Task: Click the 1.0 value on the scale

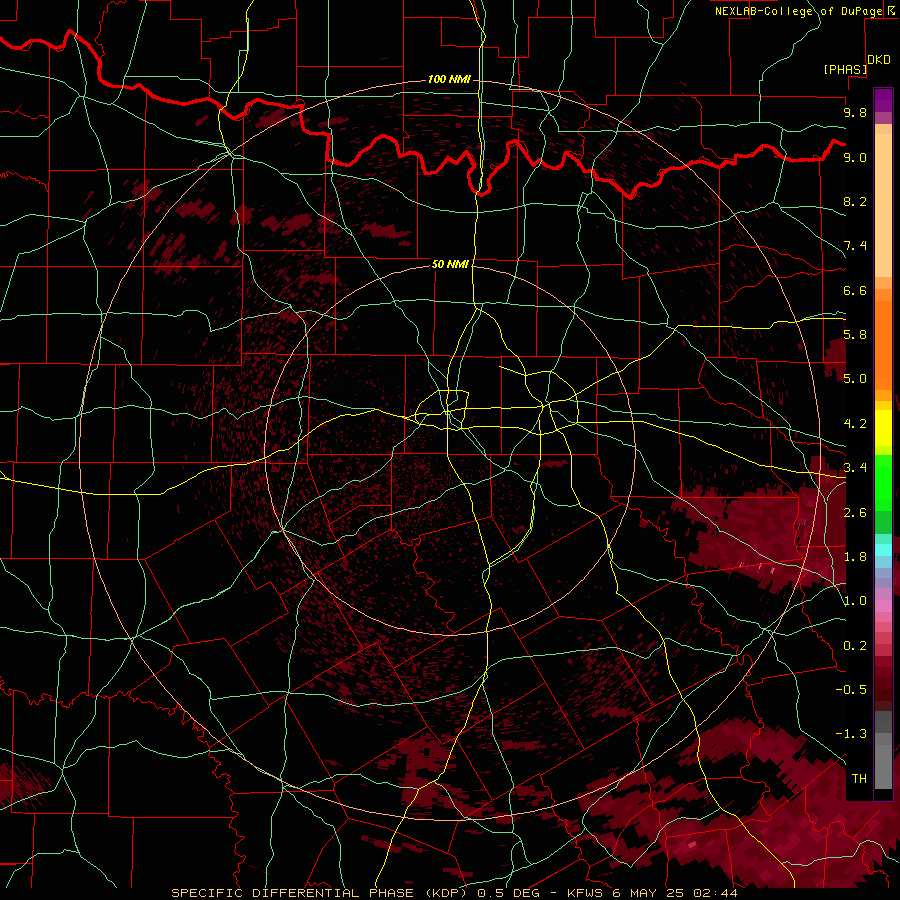Action: (x=855, y=601)
